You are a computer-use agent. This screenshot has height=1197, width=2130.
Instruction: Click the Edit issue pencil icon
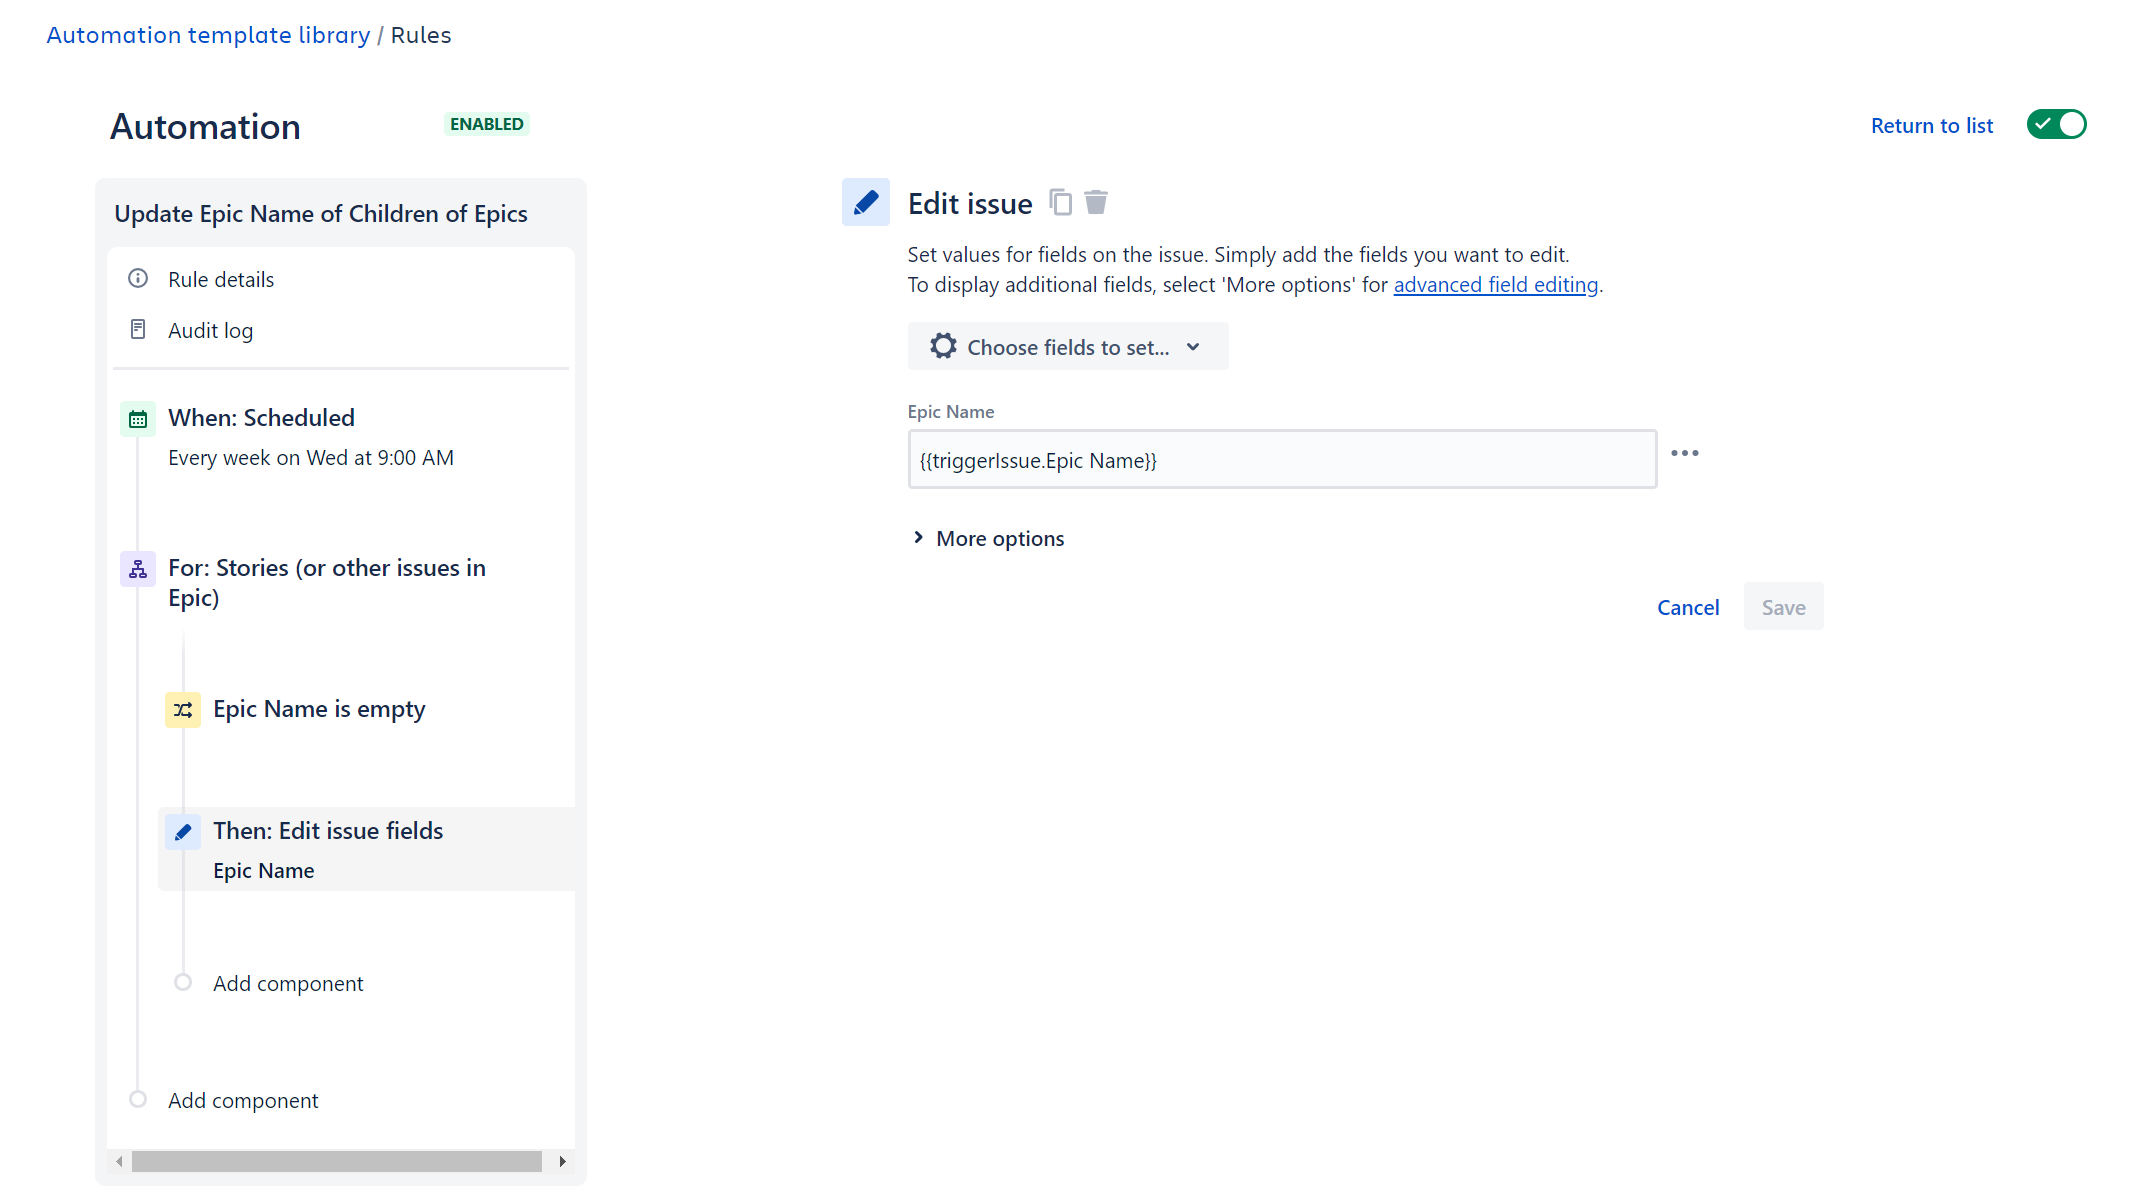[866, 202]
